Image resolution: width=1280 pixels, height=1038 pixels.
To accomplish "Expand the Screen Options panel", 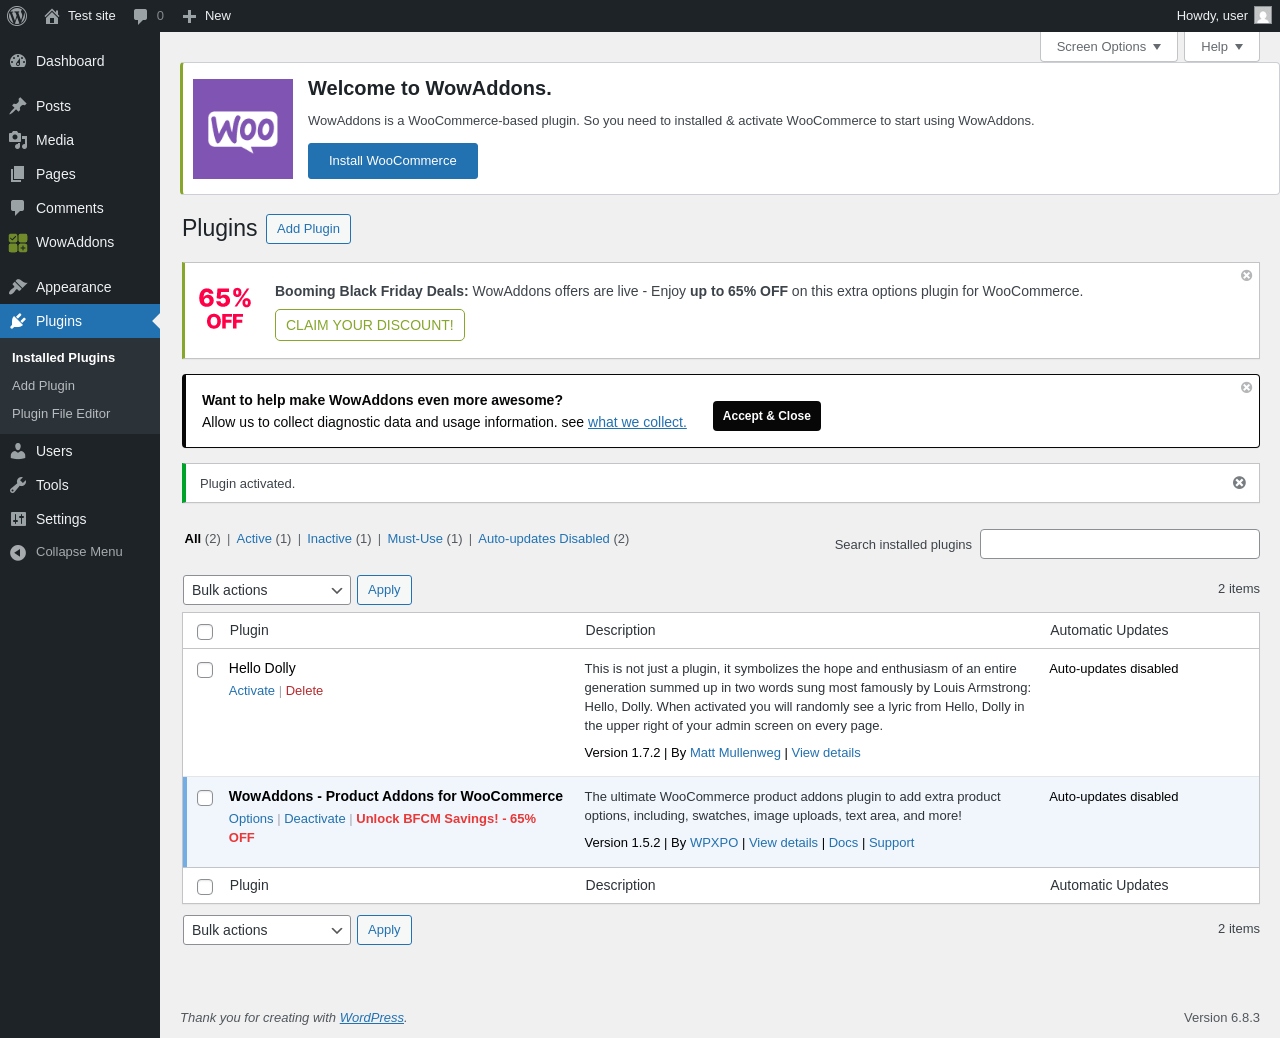I will 1109,46.
